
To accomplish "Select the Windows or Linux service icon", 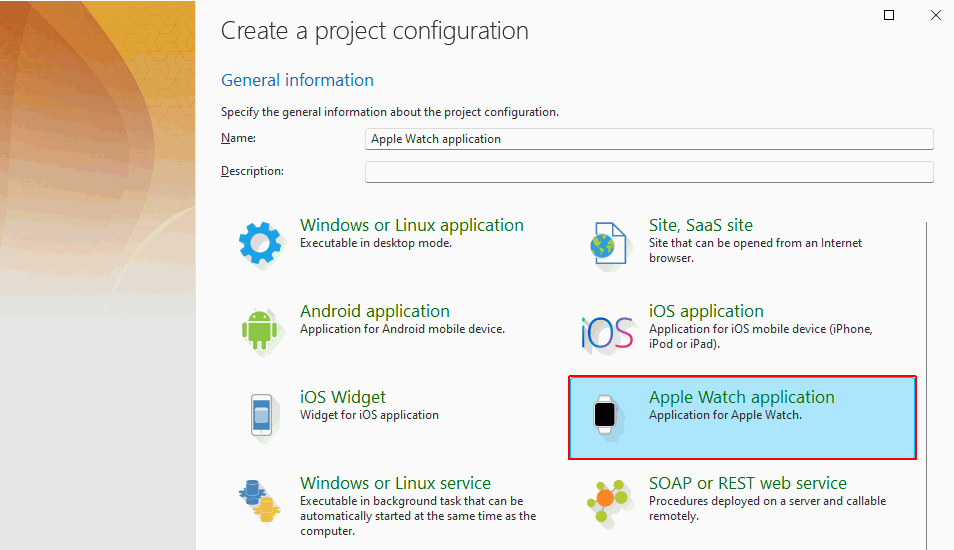I will 259,501.
